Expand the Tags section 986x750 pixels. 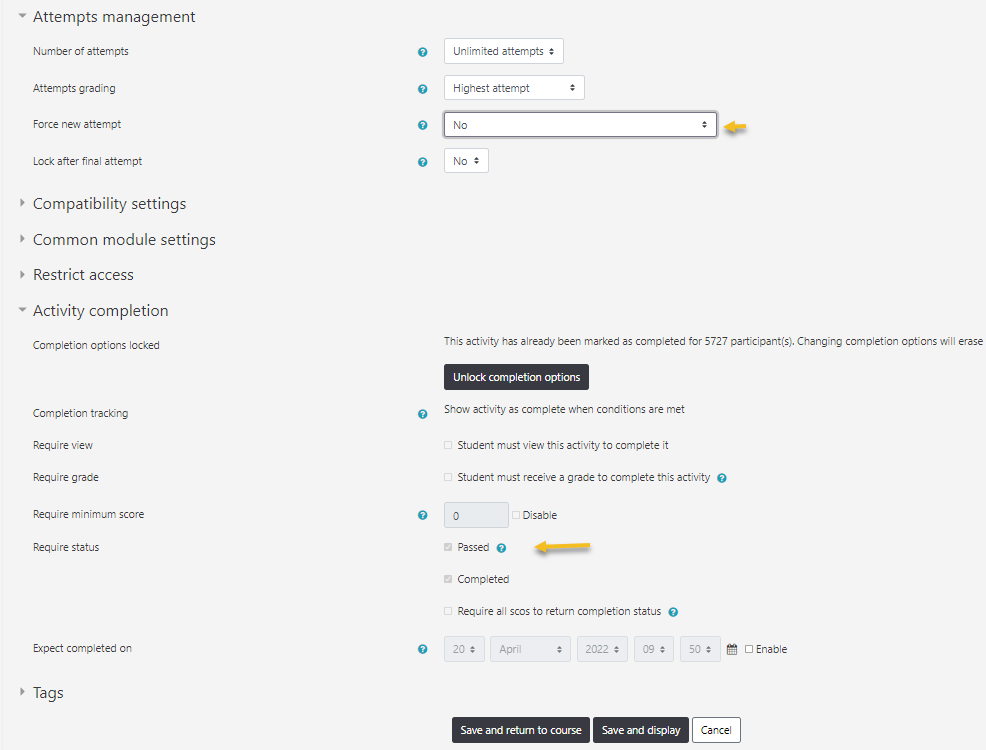[x=47, y=693]
